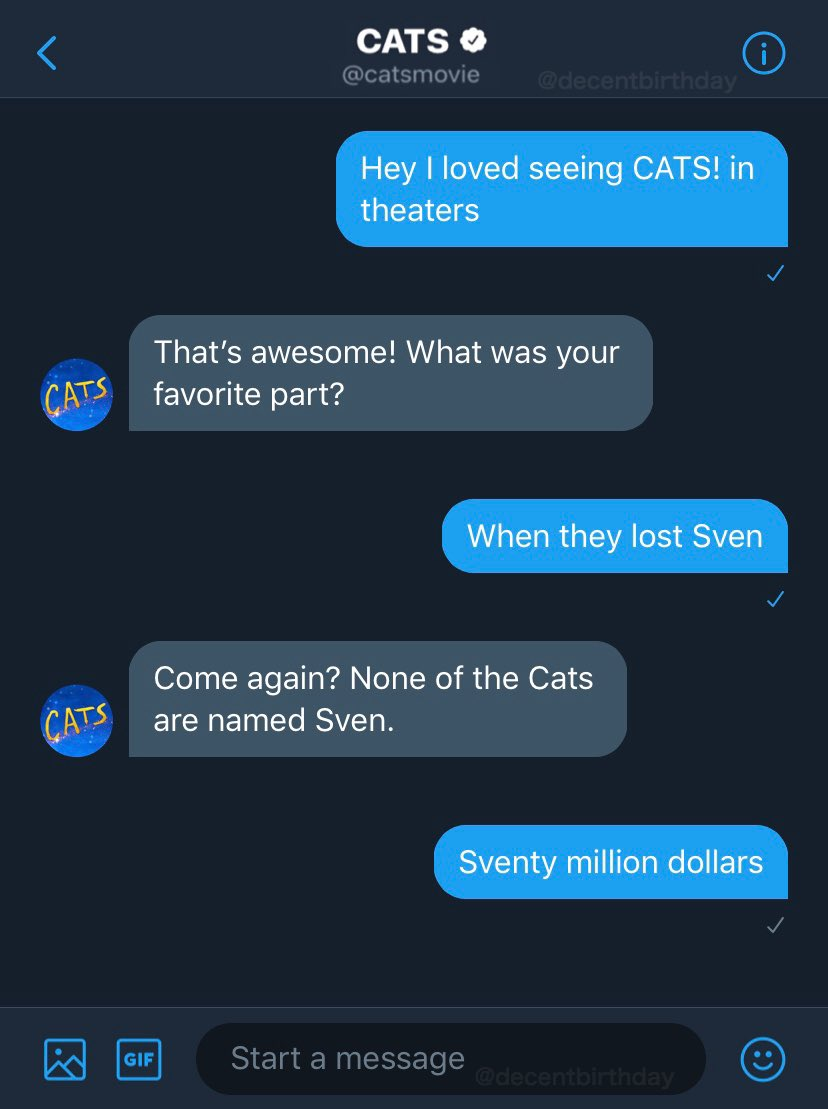Tap the 'When they lost Sven' bubble
The height and width of the screenshot is (1109, 828).
[614, 536]
